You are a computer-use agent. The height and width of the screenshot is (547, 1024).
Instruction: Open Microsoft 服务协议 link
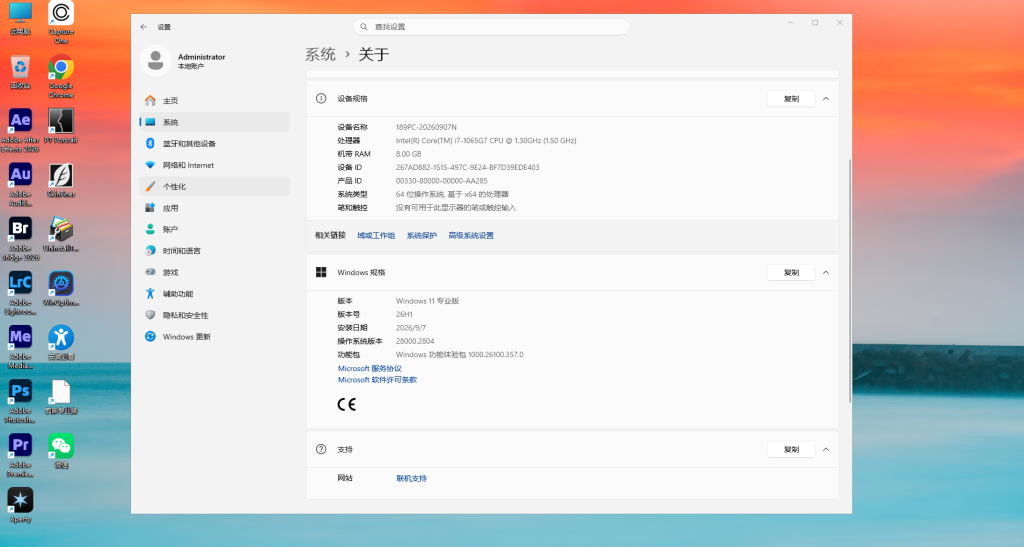[x=370, y=369]
